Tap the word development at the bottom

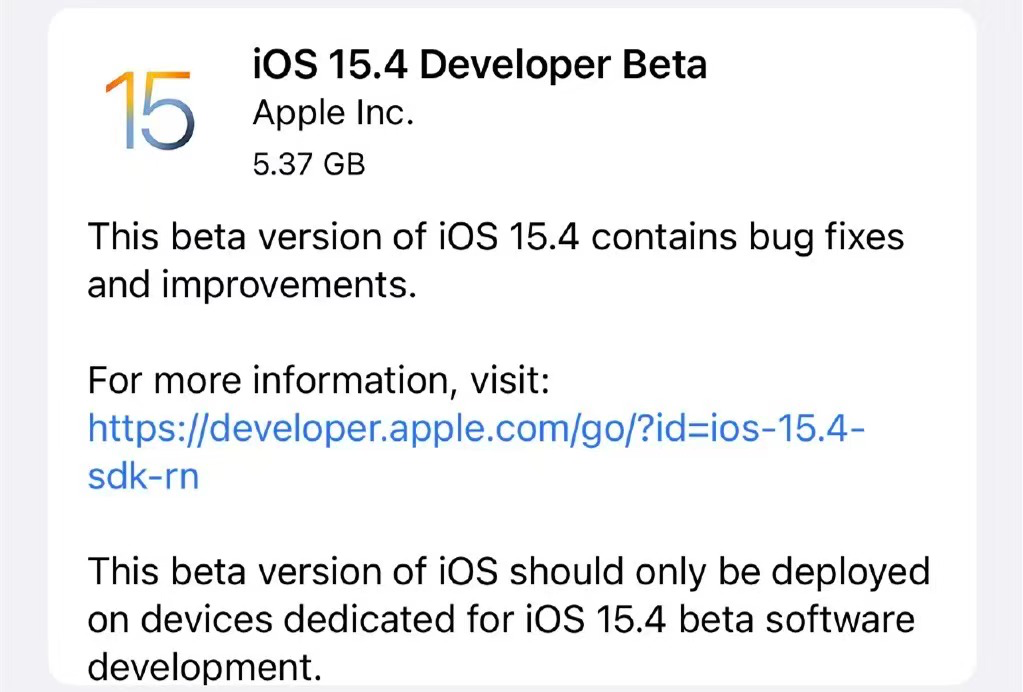pyautogui.click(x=205, y=666)
